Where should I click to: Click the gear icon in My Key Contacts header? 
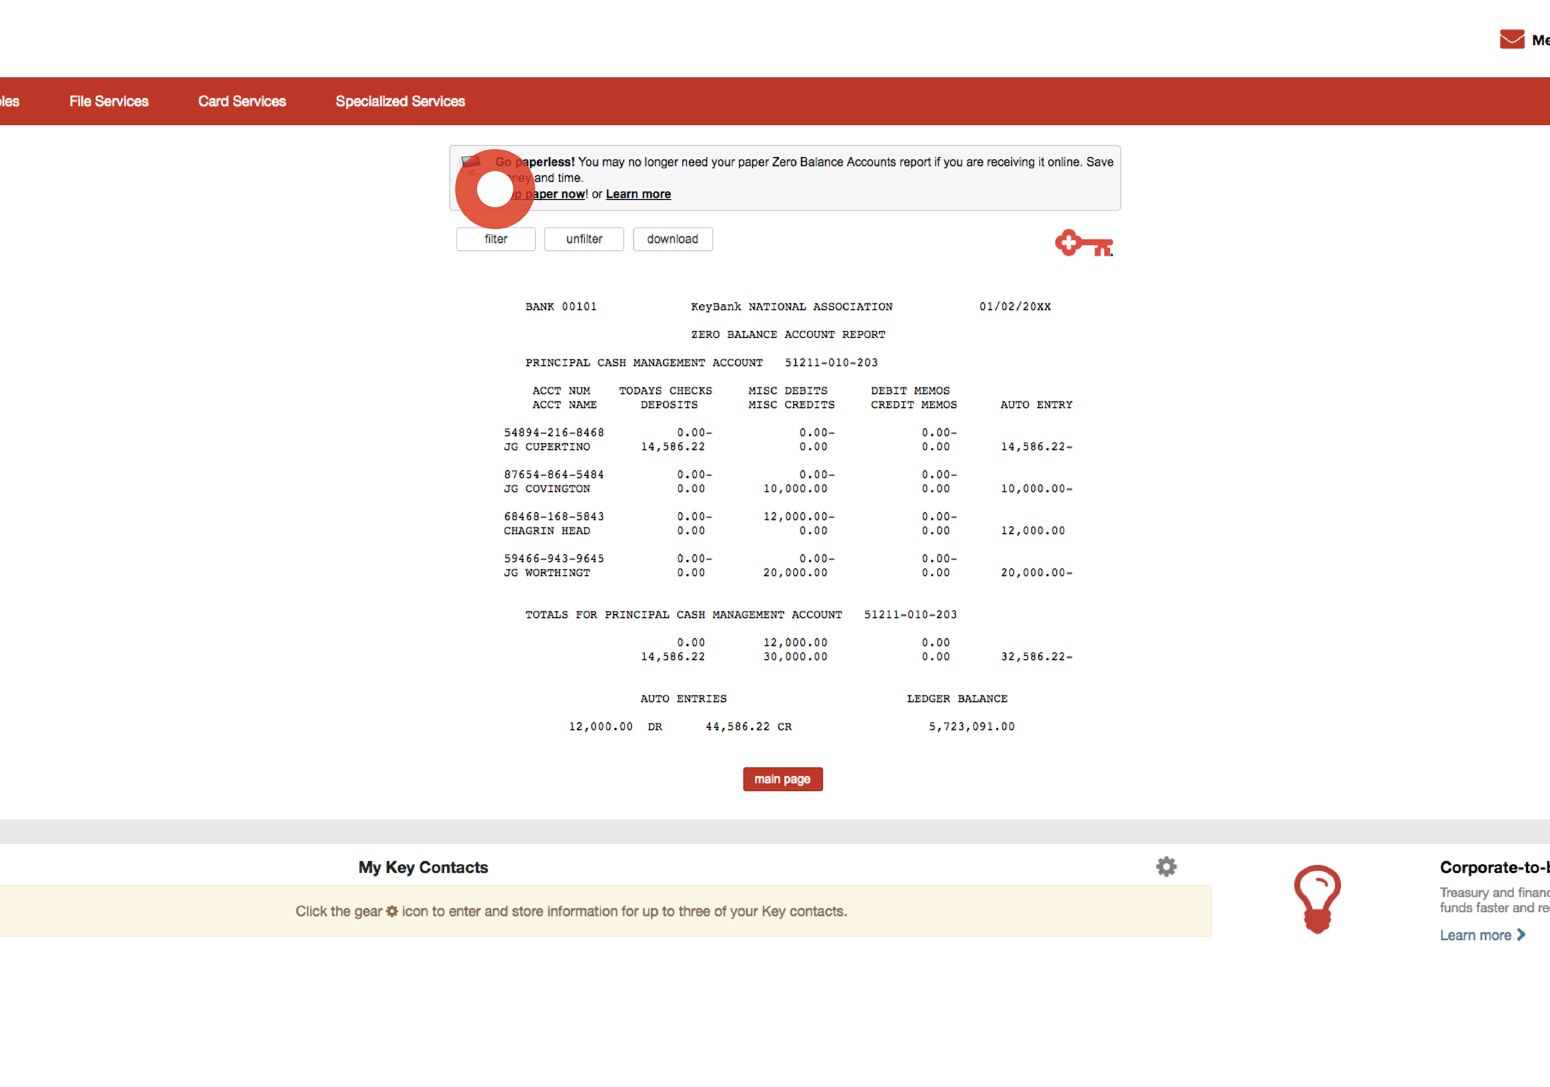[1166, 867]
